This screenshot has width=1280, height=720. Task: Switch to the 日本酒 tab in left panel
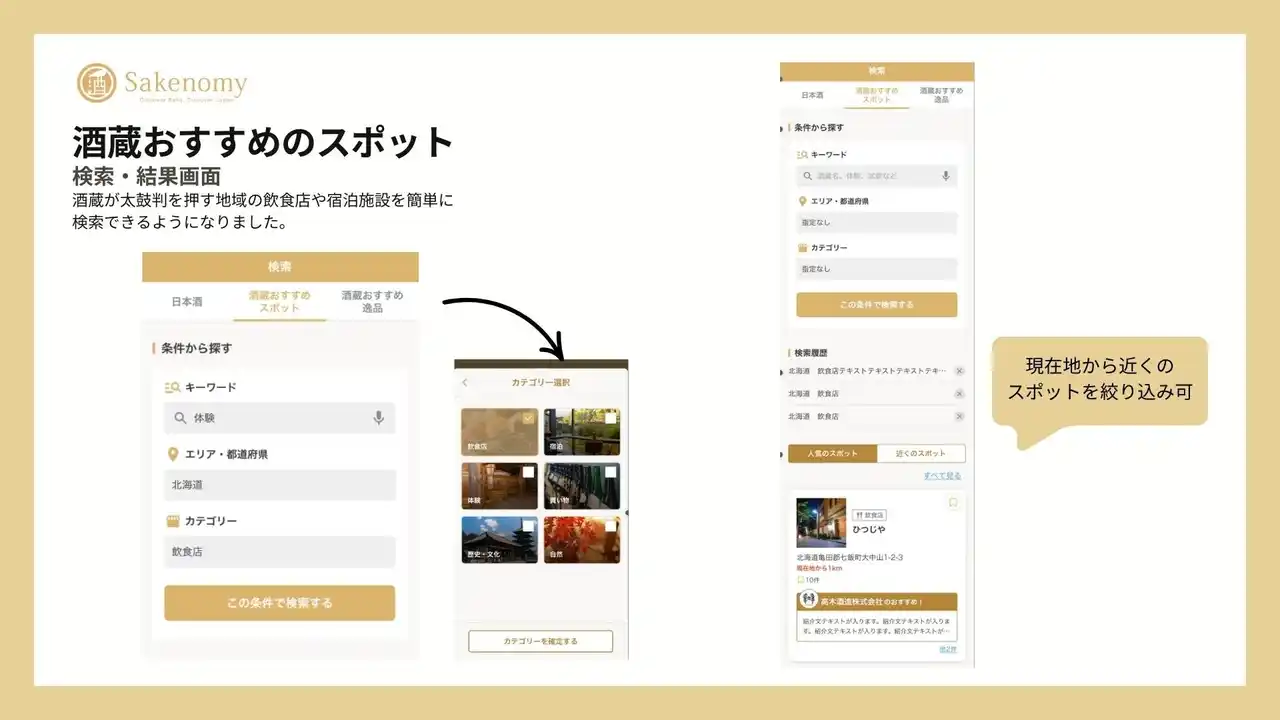187,301
